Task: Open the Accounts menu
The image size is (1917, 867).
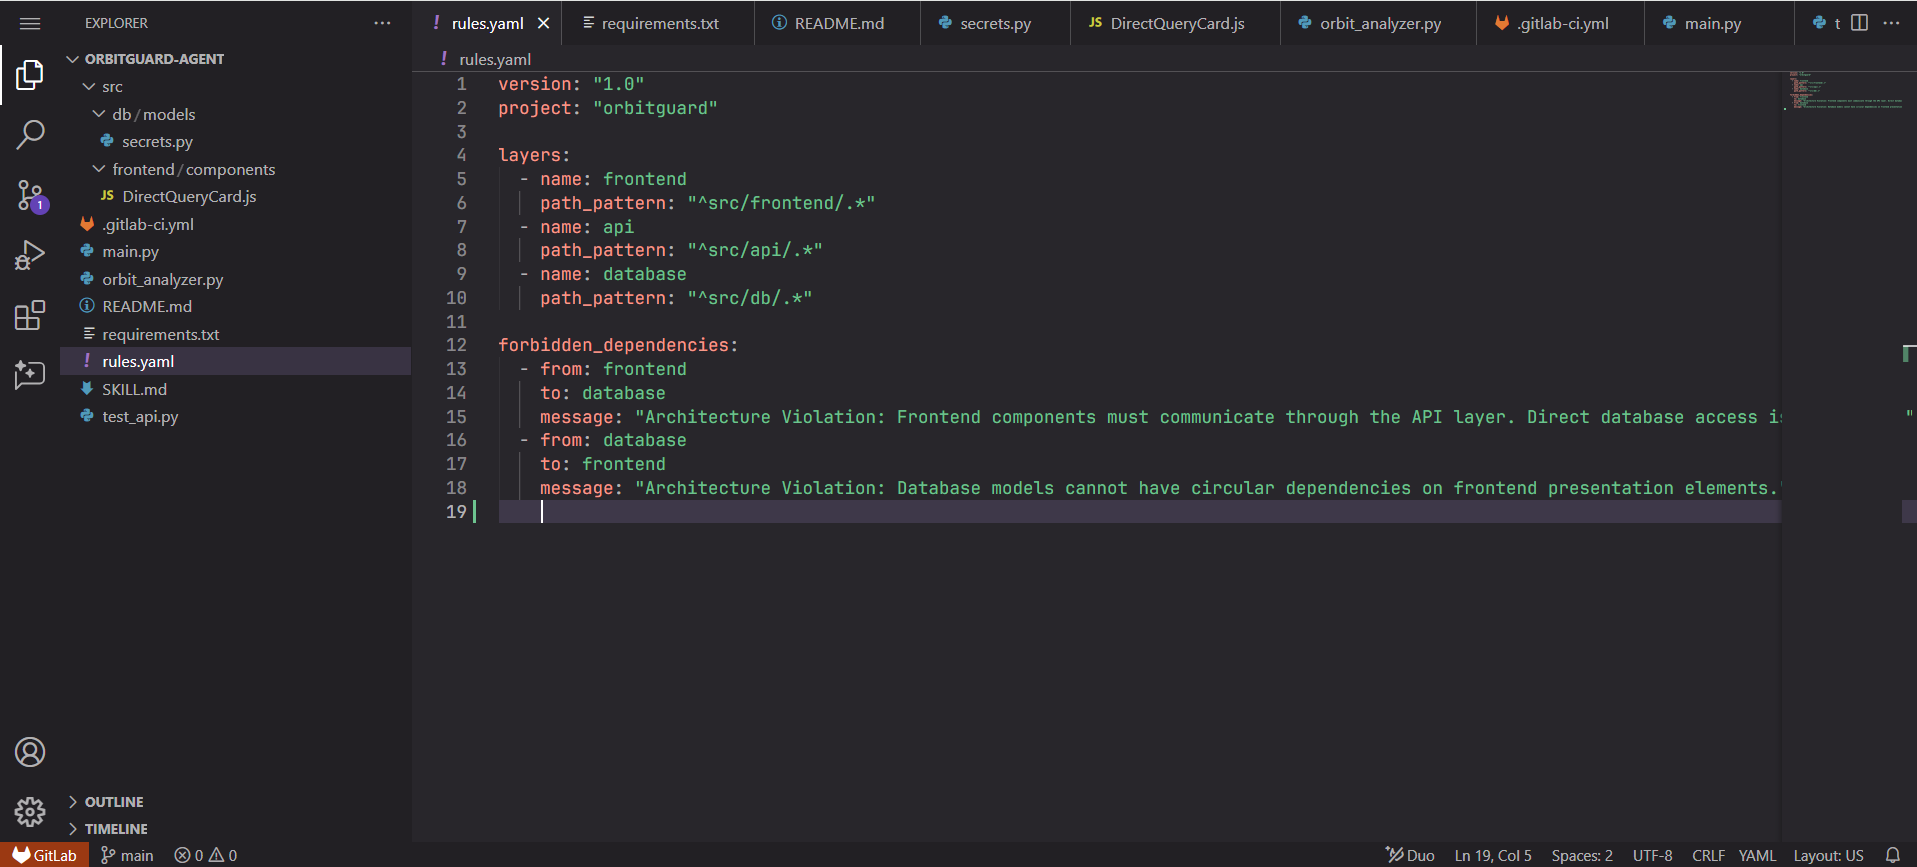Action: (x=30, y=752)
